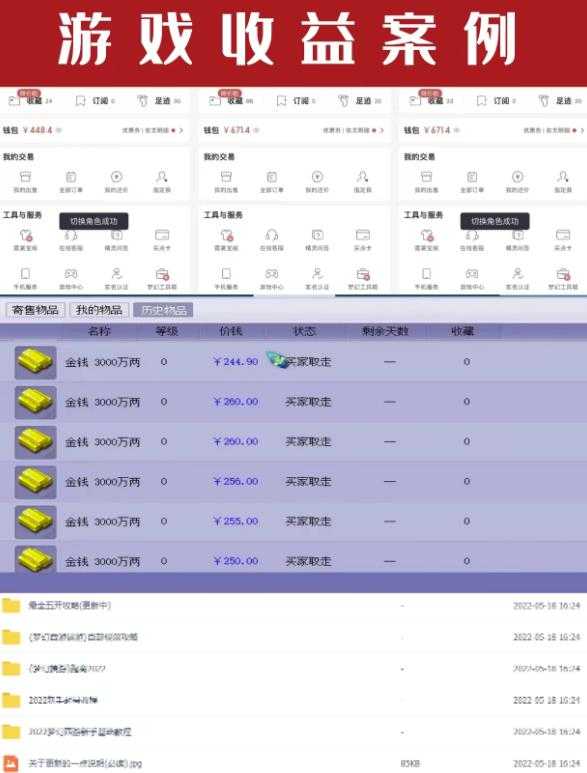Tap 订阅 bookmark icon in left phone screen

[x=80, y=101]
